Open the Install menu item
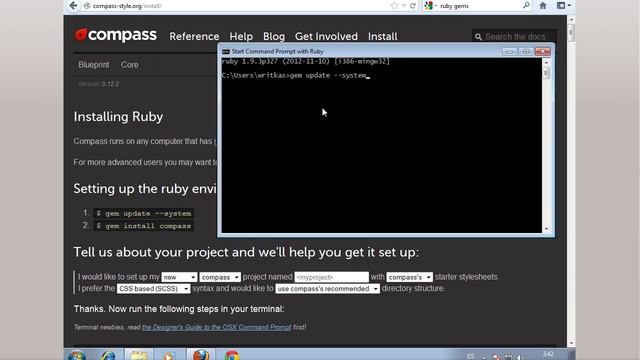Image resolution: width=640 pixels, height=360 pixels. (x=382, y=36)
